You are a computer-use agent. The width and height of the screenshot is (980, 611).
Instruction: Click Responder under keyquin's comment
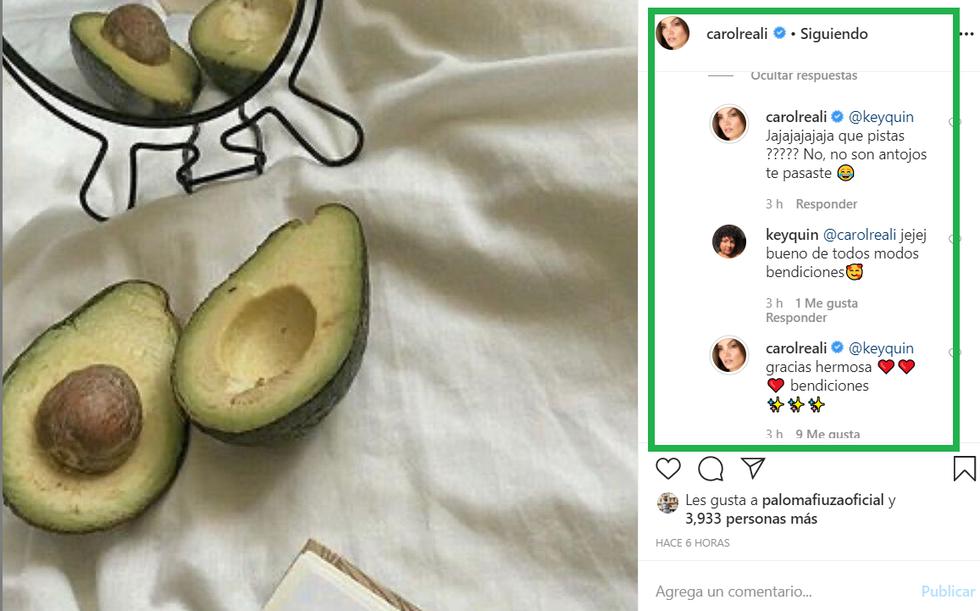tap(796, 318)
